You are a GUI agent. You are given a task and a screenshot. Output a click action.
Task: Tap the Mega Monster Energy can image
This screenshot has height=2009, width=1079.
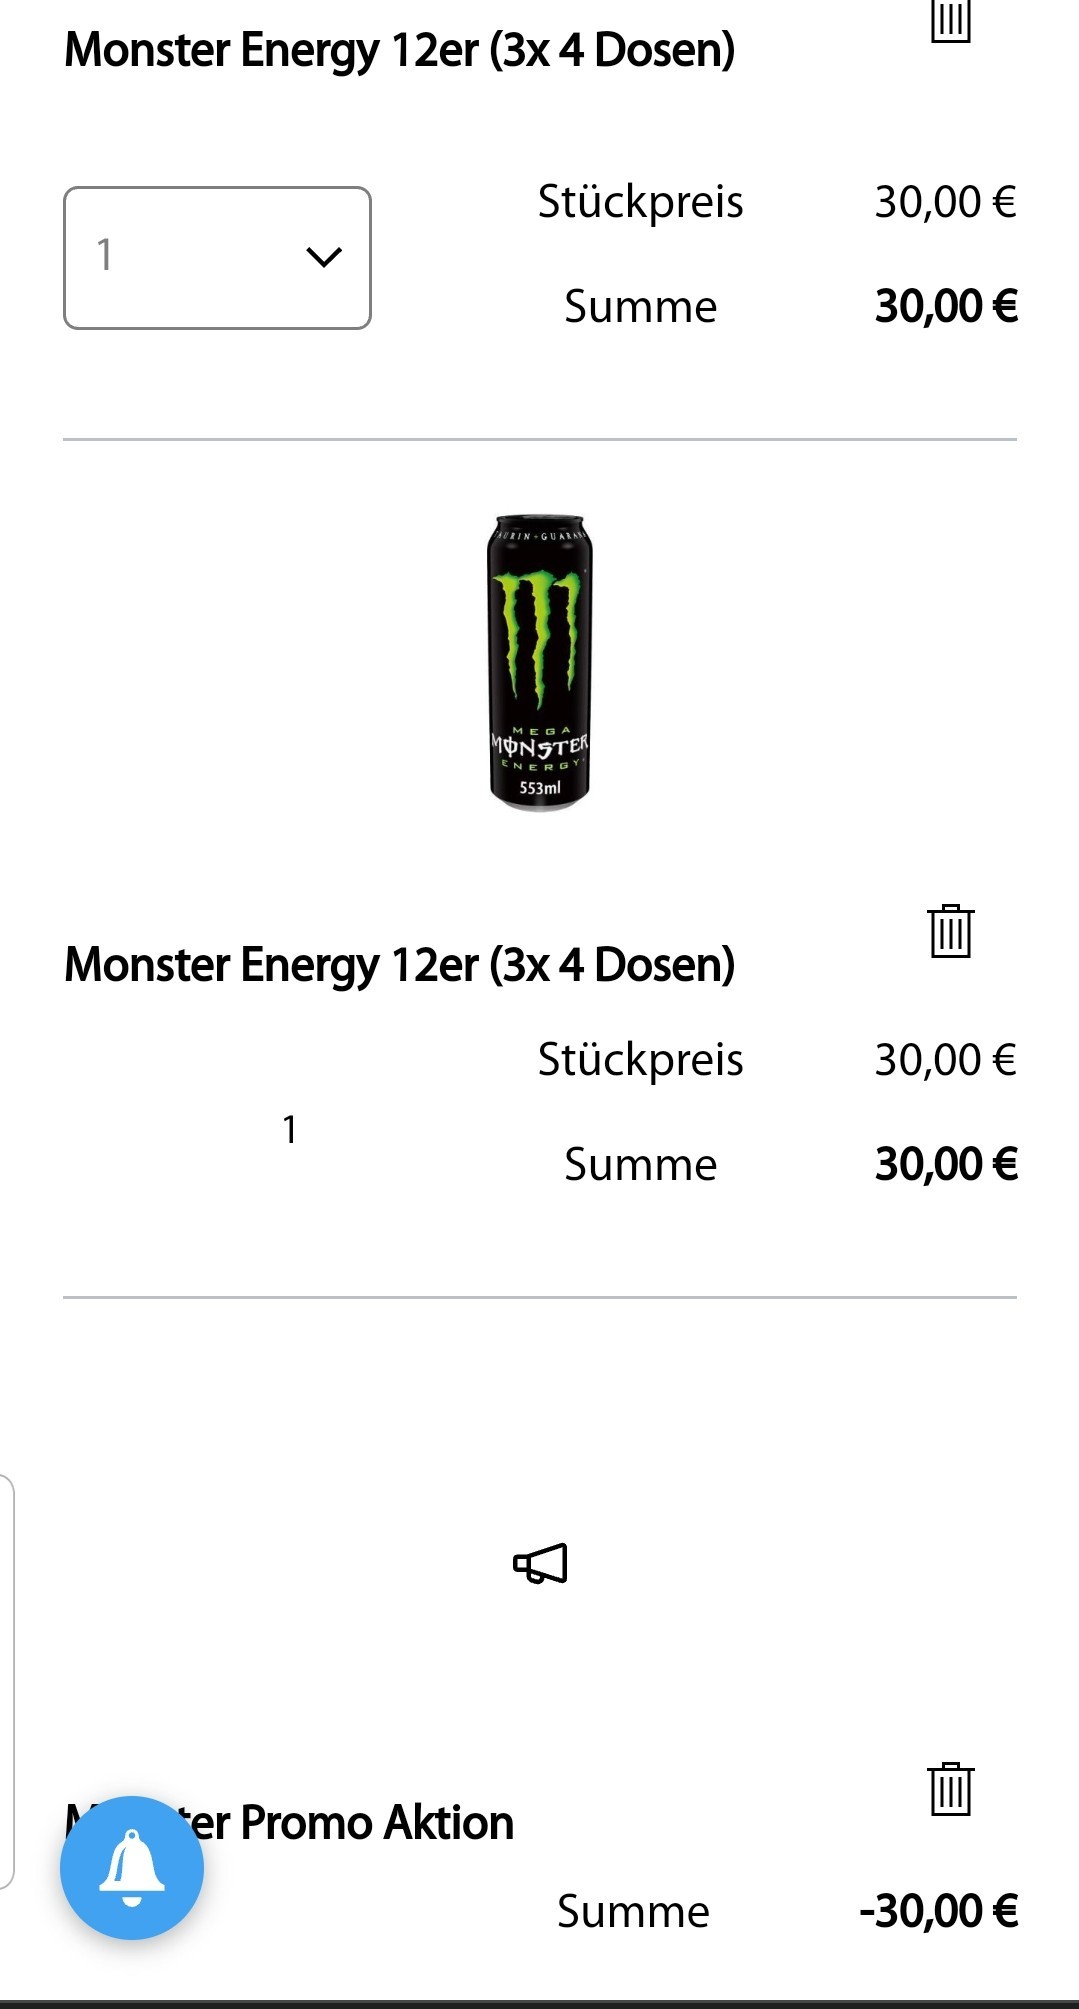(x=540, y=662)
